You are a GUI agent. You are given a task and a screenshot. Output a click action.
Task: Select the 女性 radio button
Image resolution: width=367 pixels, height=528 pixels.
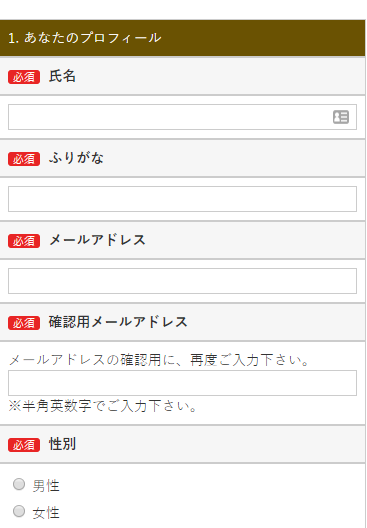click(19, 511)
